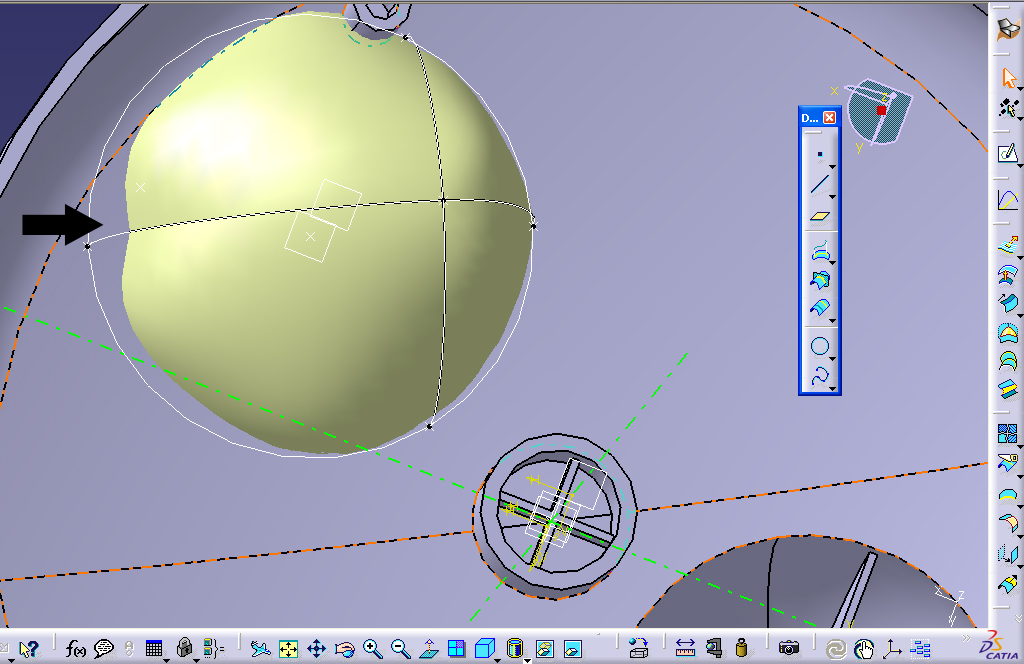Image resolution: width=1024 pixels, height=664 pixels.
Task: Toggle Manual Update mode hand icon
Action: pyautogui.click(x=864, y=649)
